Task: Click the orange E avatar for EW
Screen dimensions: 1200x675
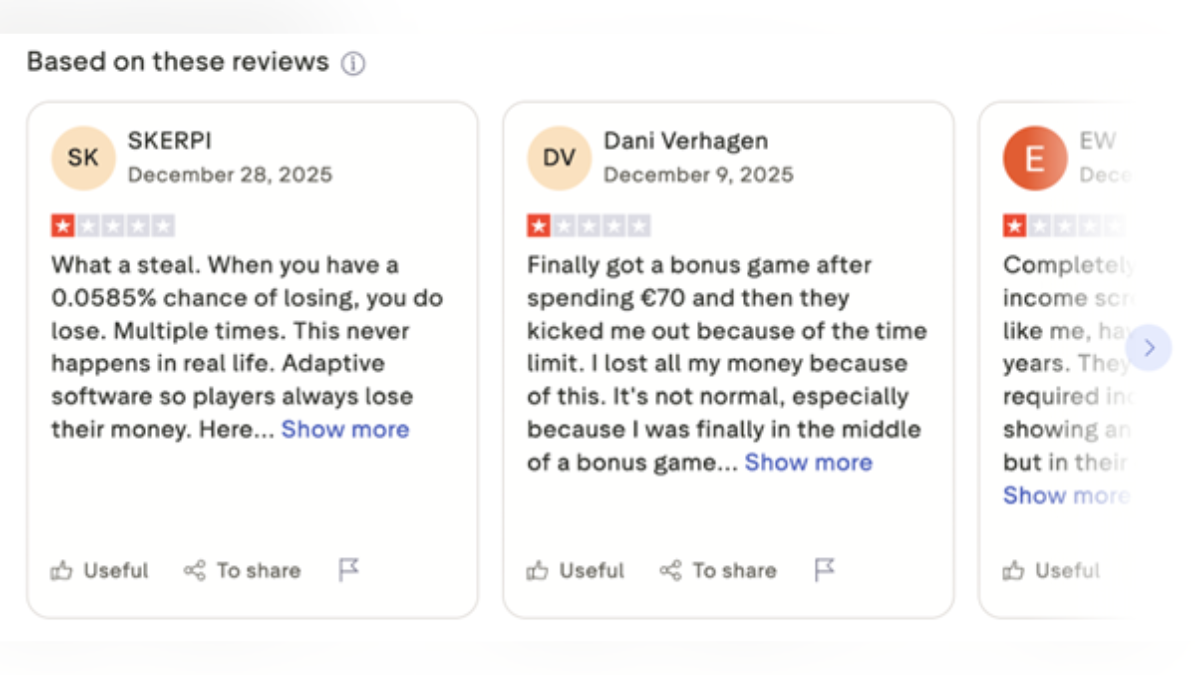Action: [1035, 158]
